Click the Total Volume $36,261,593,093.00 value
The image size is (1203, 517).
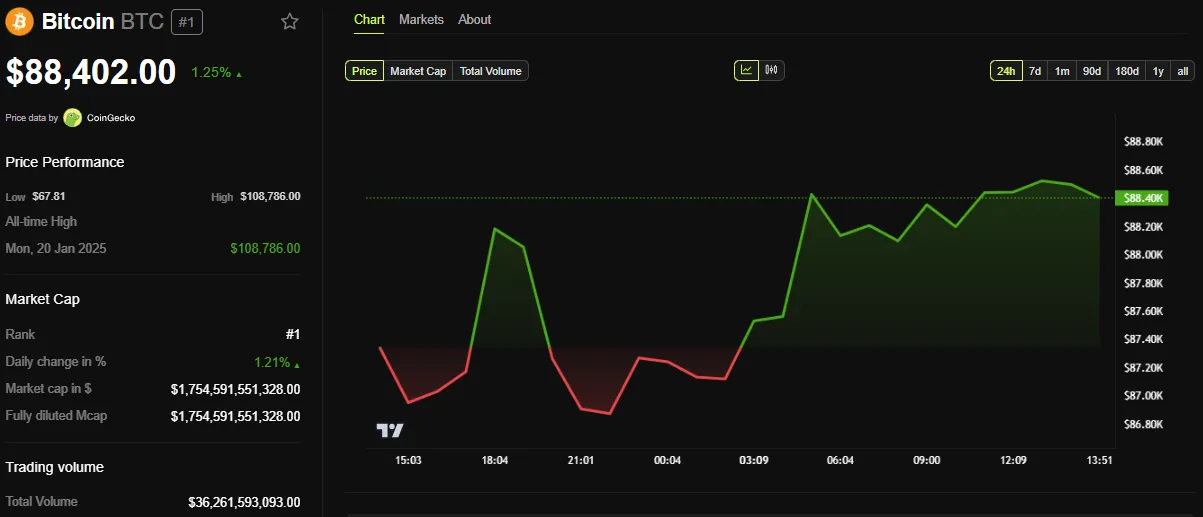(x=244, y=502)
